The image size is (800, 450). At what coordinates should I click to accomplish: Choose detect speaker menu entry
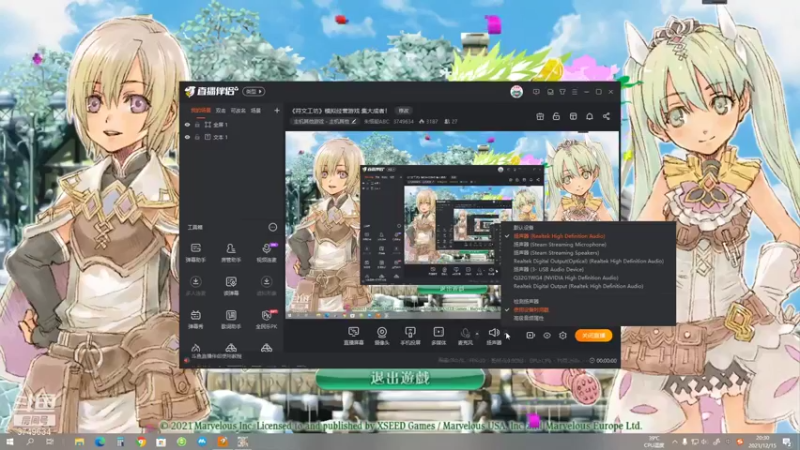coord(526,302)
